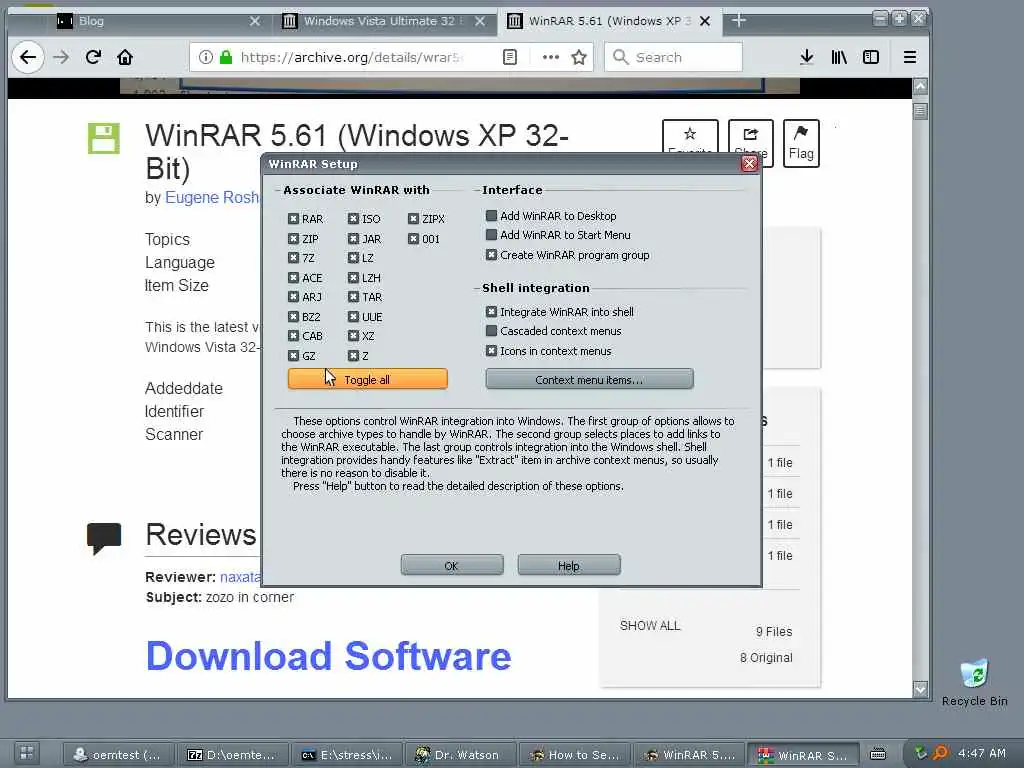Enable Cascaded context menus option
1024x768 pixels.
pyautogui.click(x=492, y=331)
